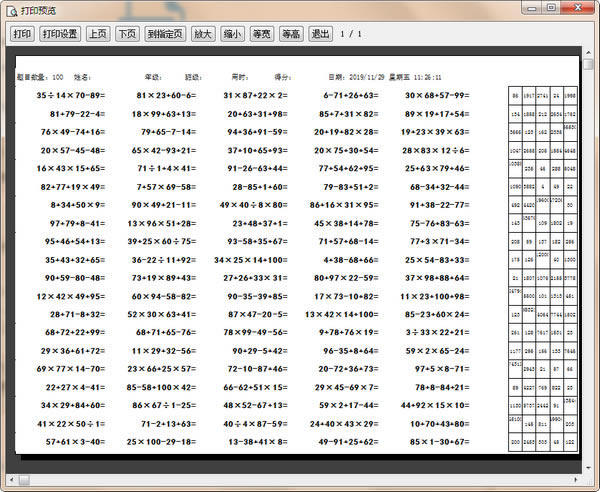600x492 pixels.
Task: Zoom out using 缩小 button
Action: (232, 33)
